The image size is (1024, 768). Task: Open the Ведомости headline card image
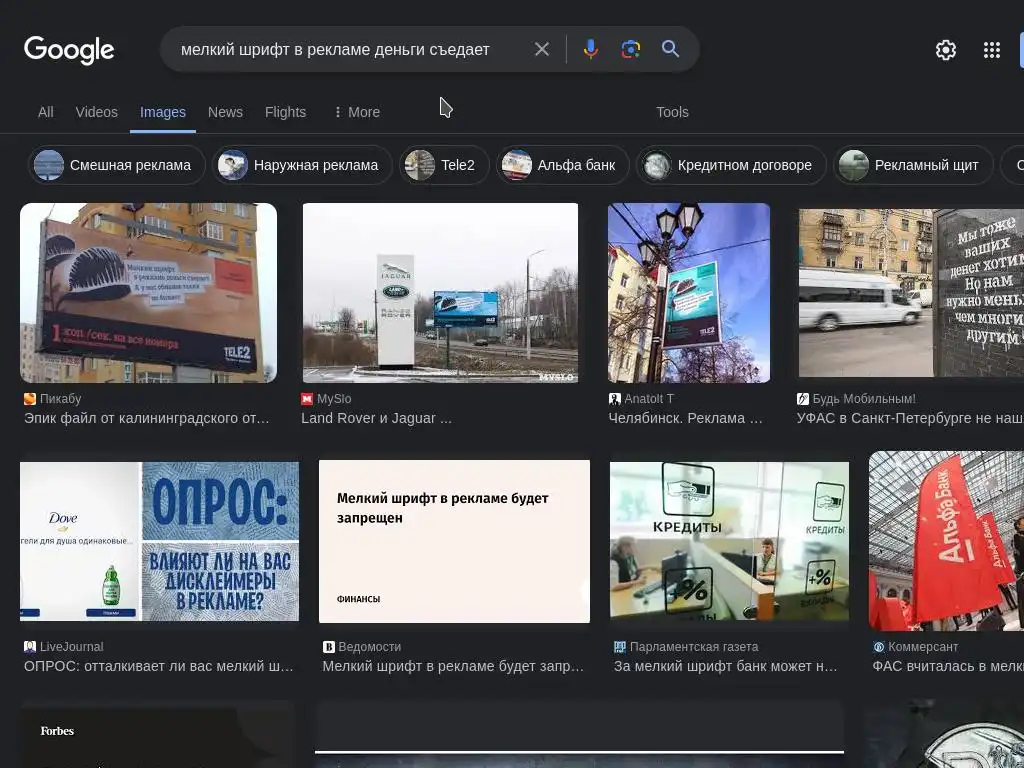454,541
